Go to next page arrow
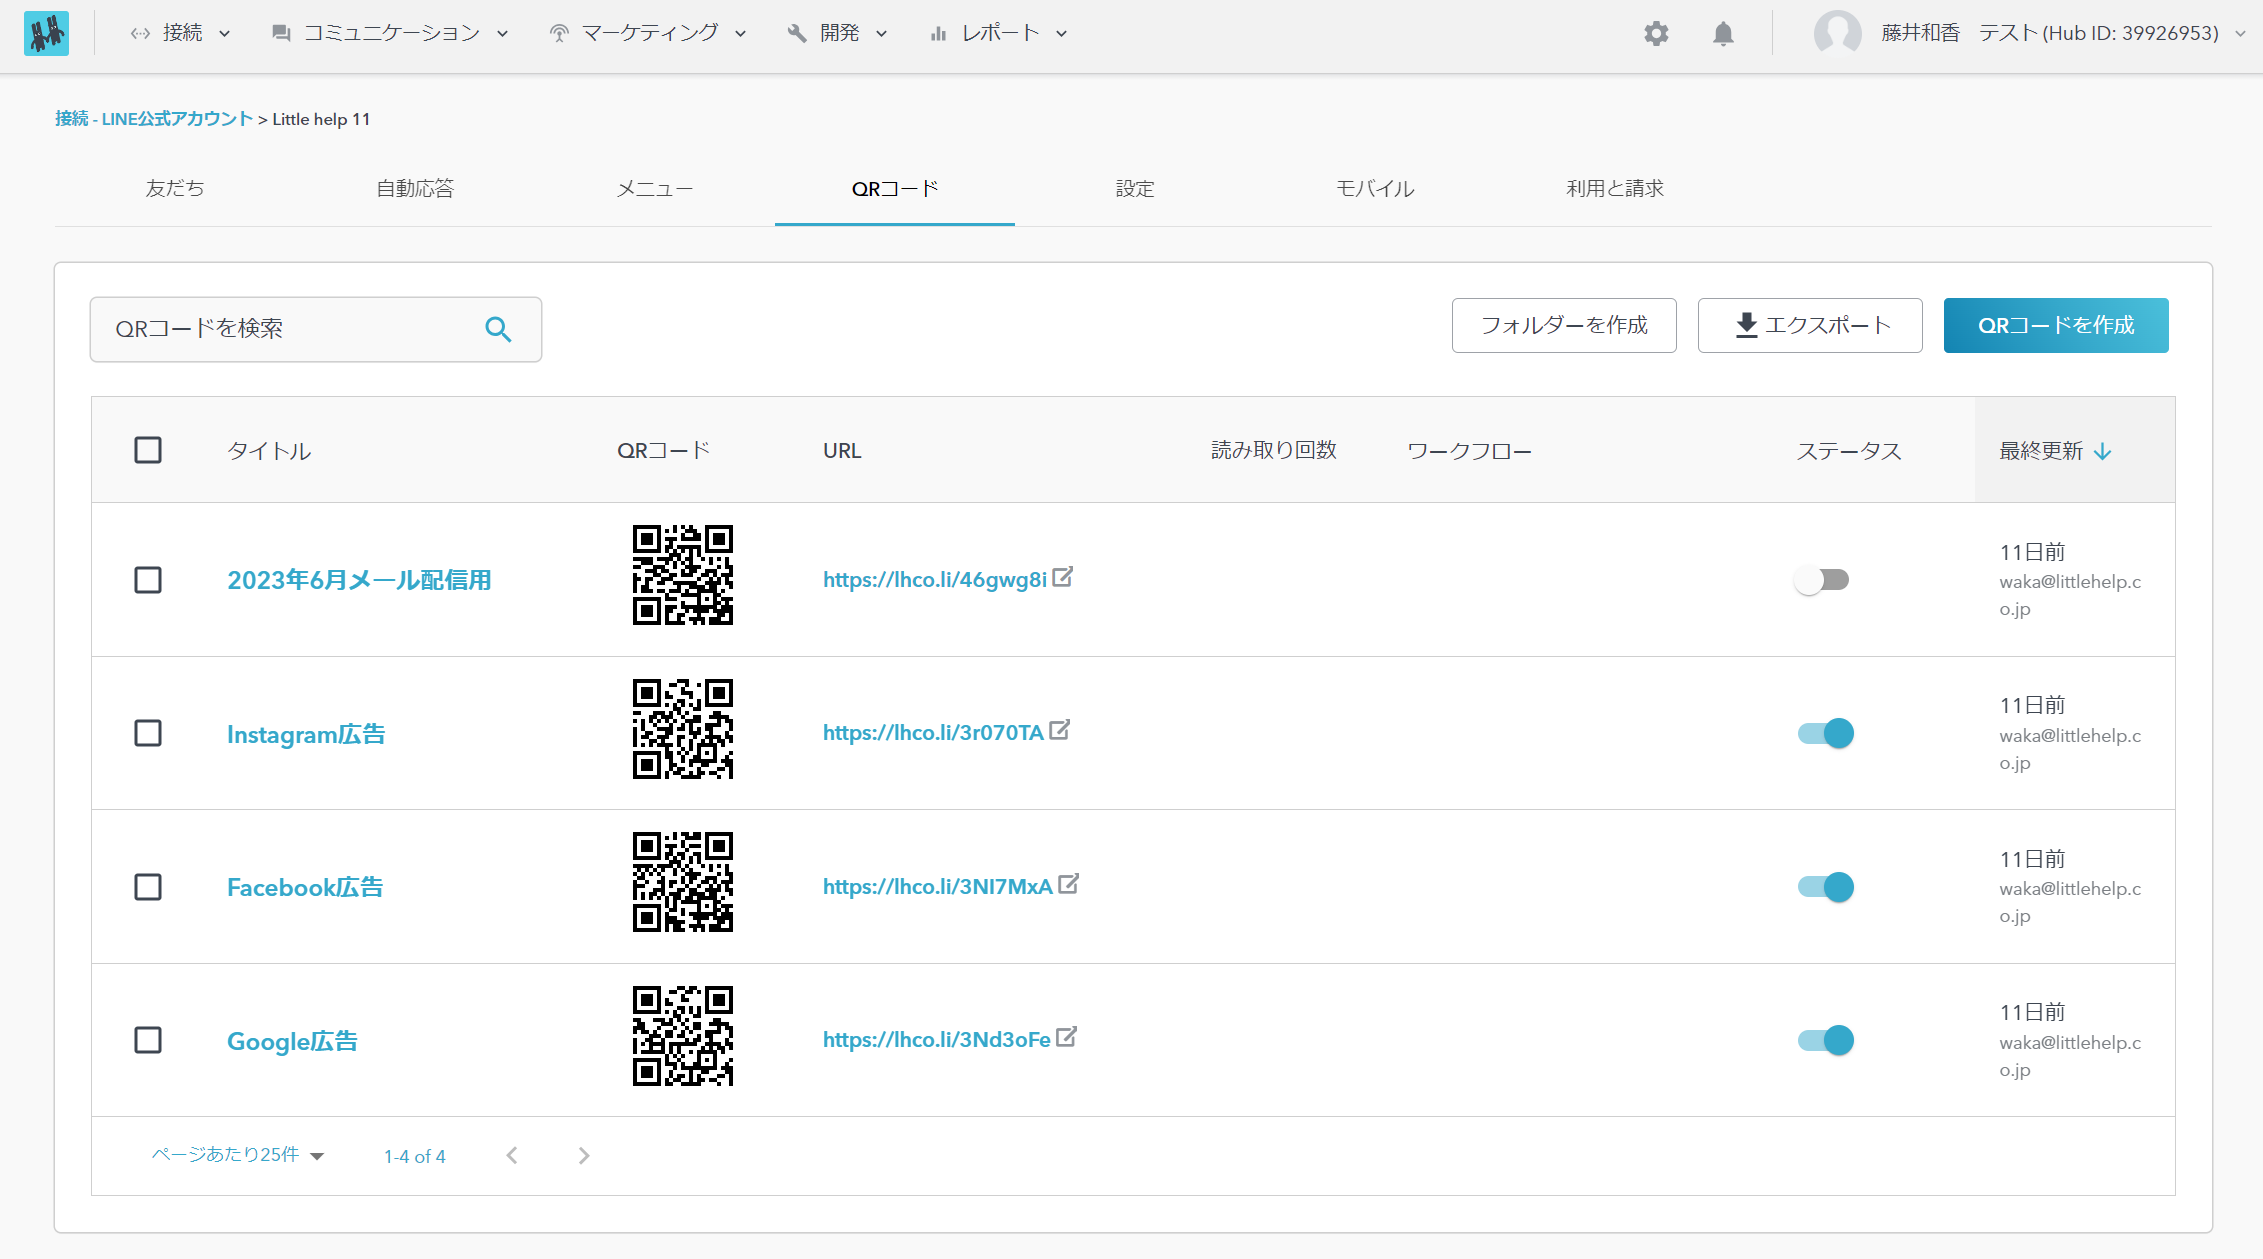The width and height of the screenshot is (2263, 1259). 584,1156
